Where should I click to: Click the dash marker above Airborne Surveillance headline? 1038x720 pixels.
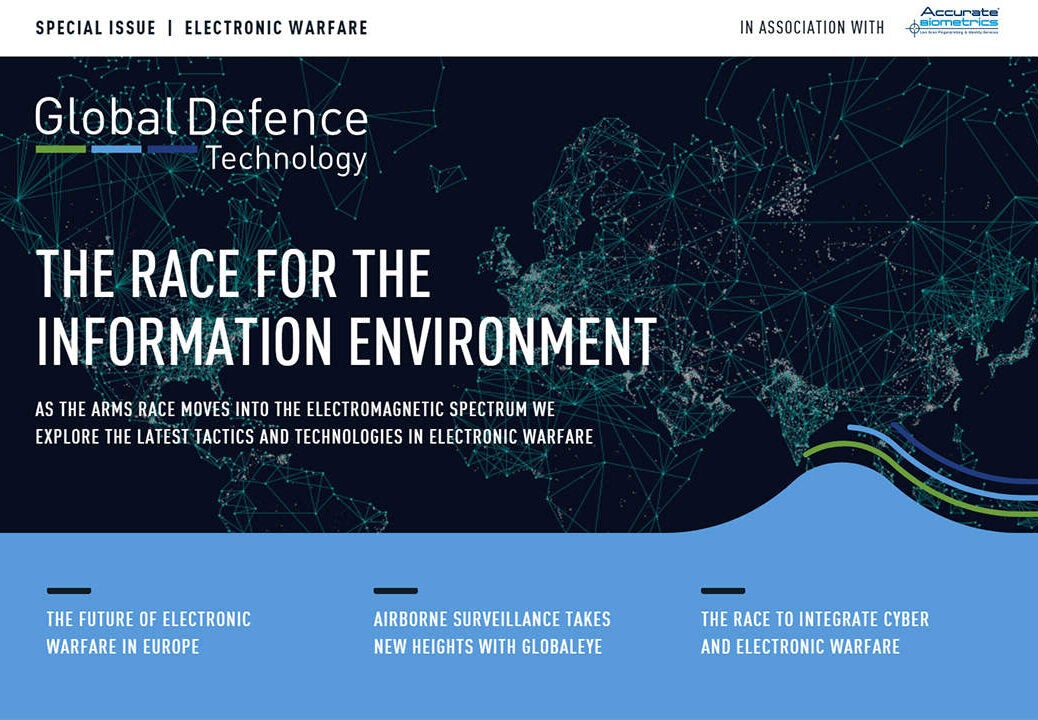(x=395, y=591)
